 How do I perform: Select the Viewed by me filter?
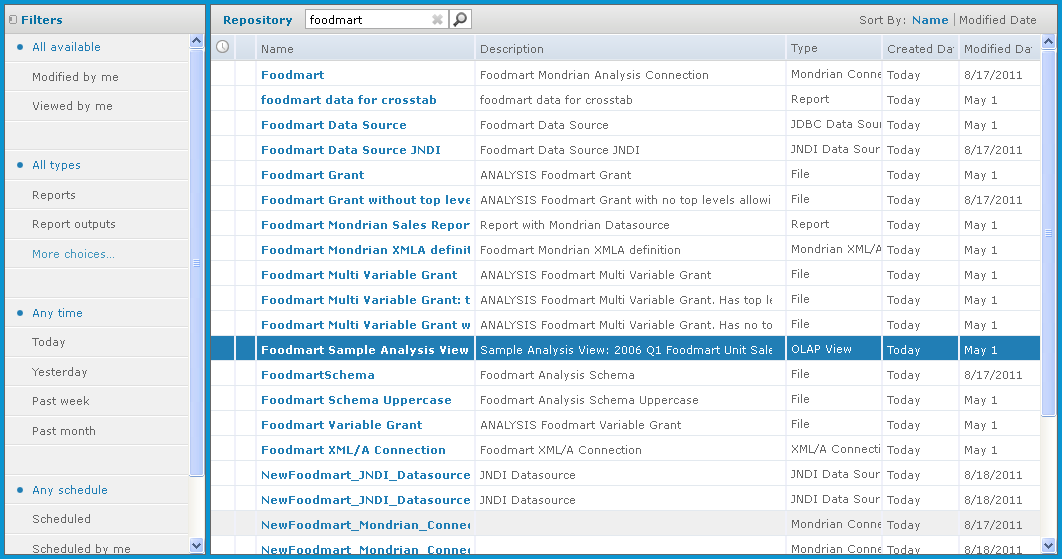coord(72,106)
